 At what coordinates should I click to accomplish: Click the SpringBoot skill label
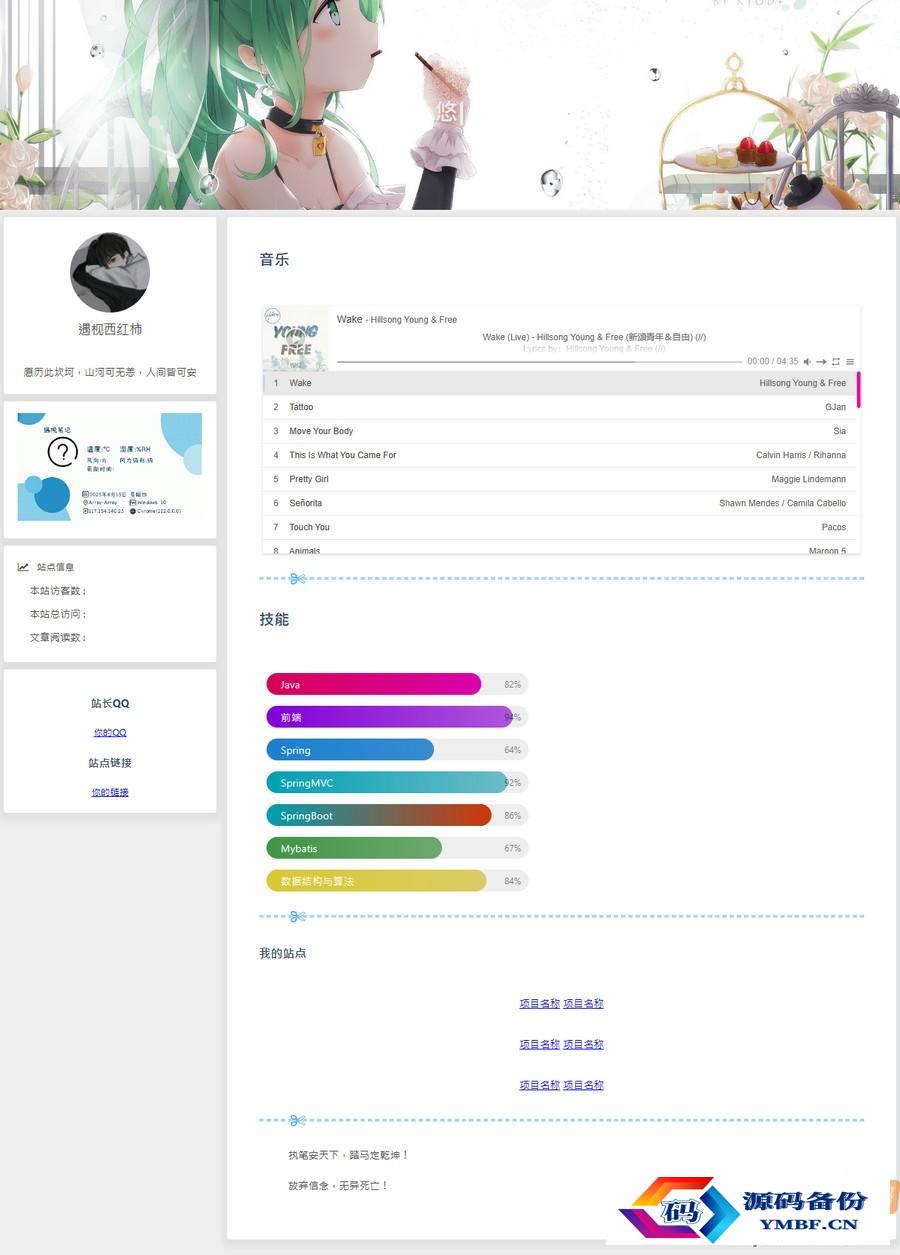pyautogui.click(x=306, y=816)
